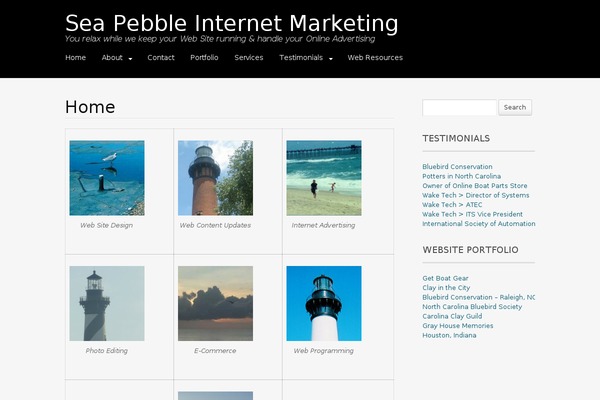Open International Society of Automation link
The image size is (600, 400).
coord(479,224)
